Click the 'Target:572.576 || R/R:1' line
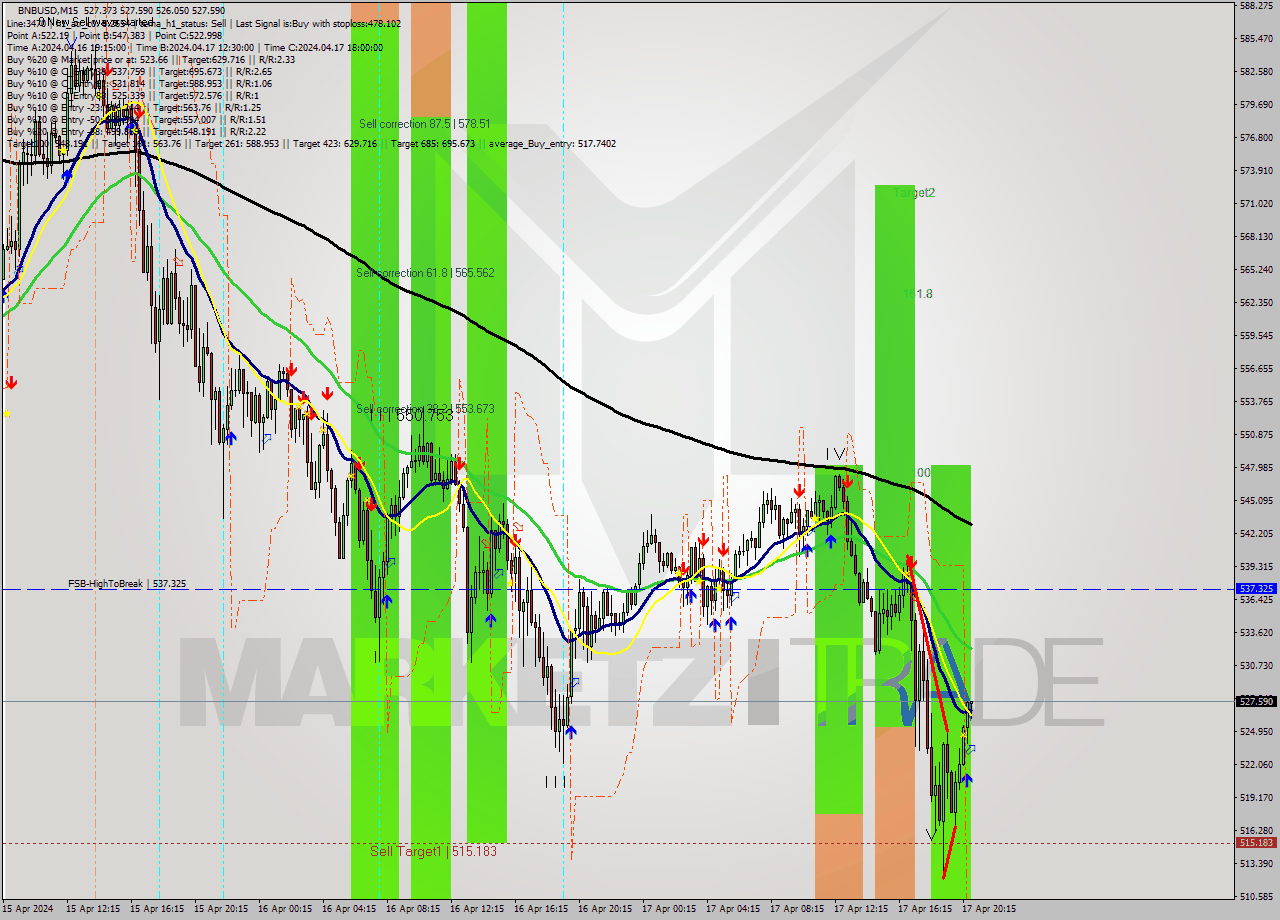Image resolution: width=1280 pixels, height=920 pixels. (209, 95)
